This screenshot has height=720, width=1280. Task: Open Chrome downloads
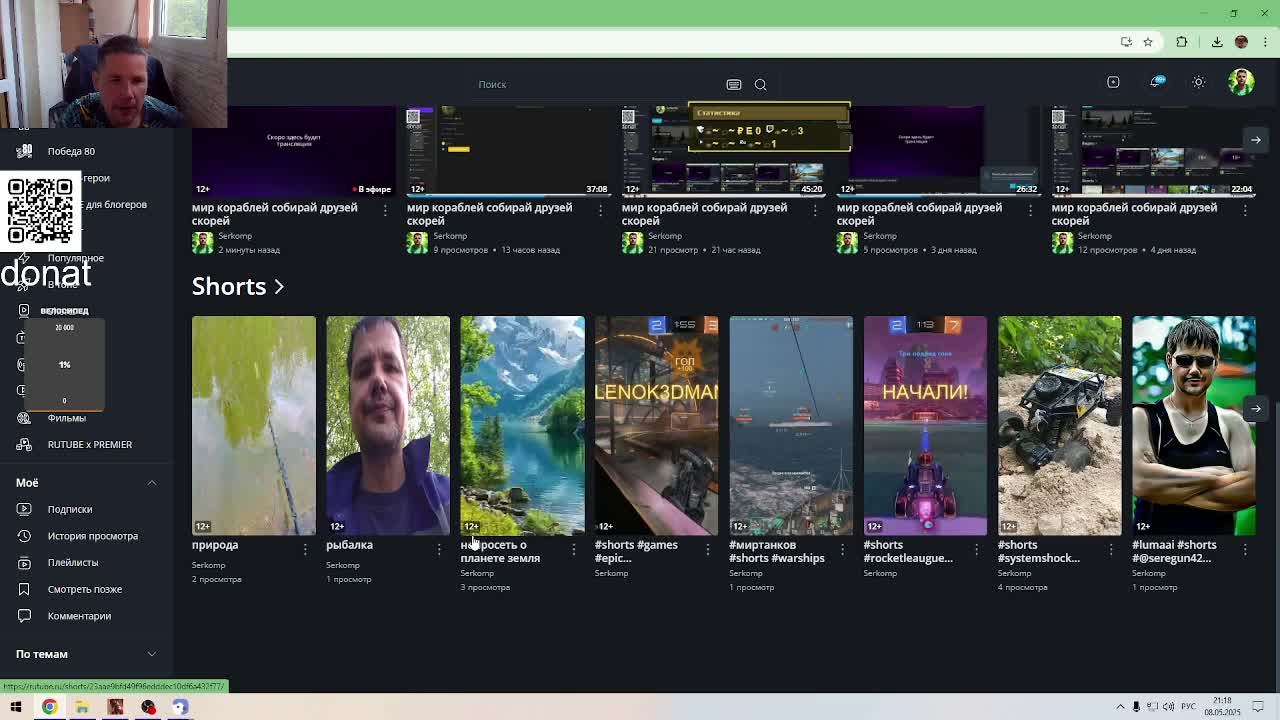1217,41
